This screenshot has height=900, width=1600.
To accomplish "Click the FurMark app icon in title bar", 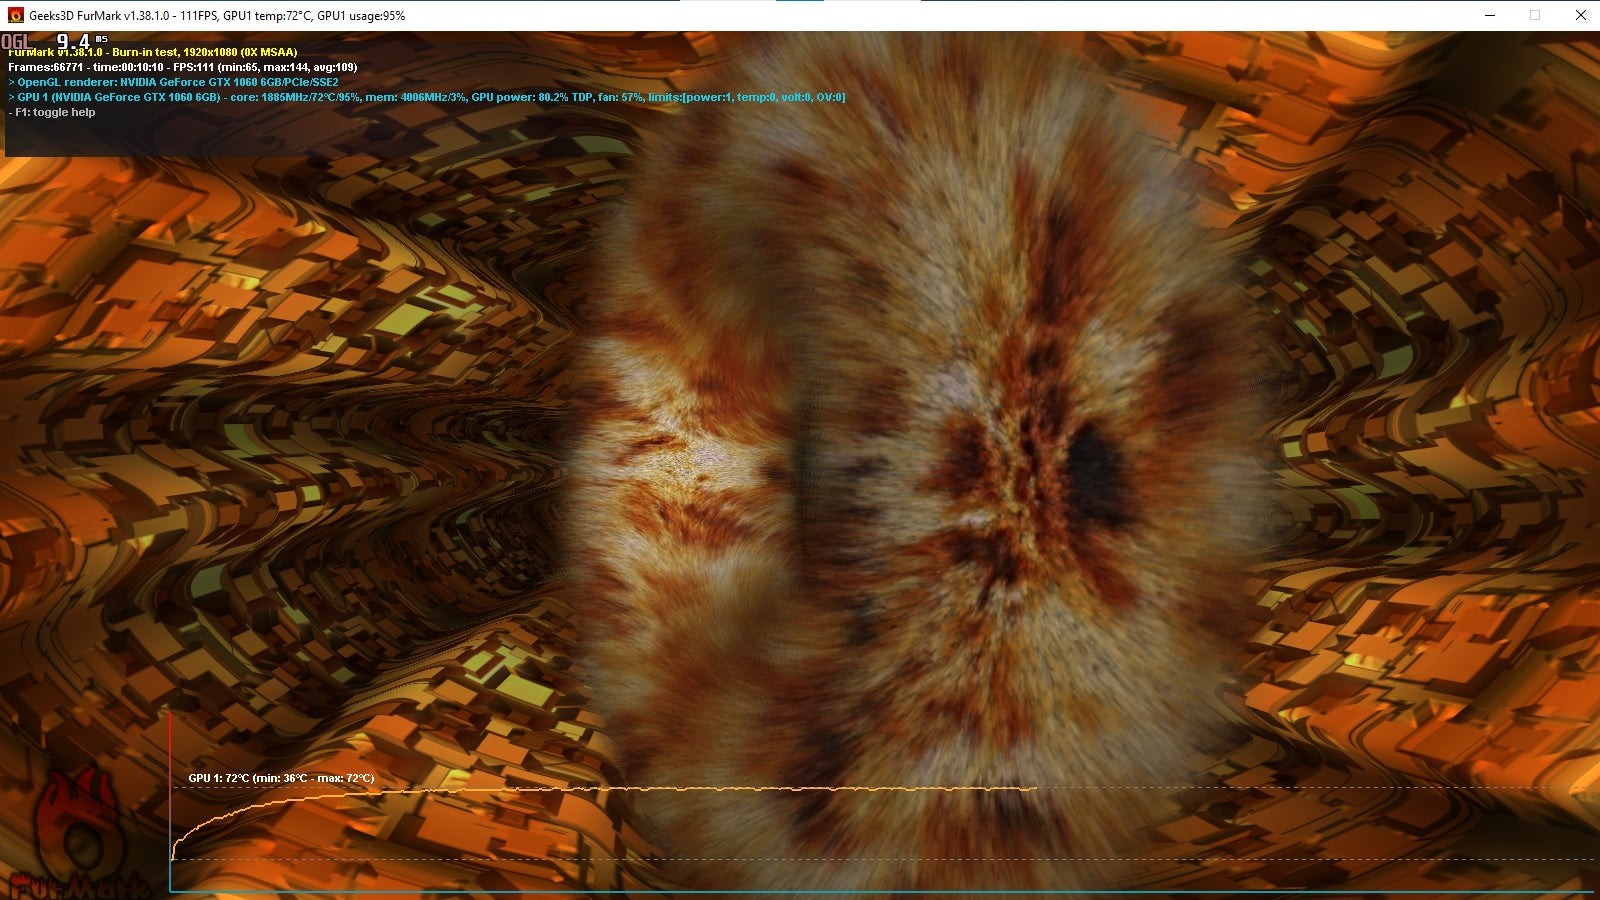I will click(x=15, y=15).
